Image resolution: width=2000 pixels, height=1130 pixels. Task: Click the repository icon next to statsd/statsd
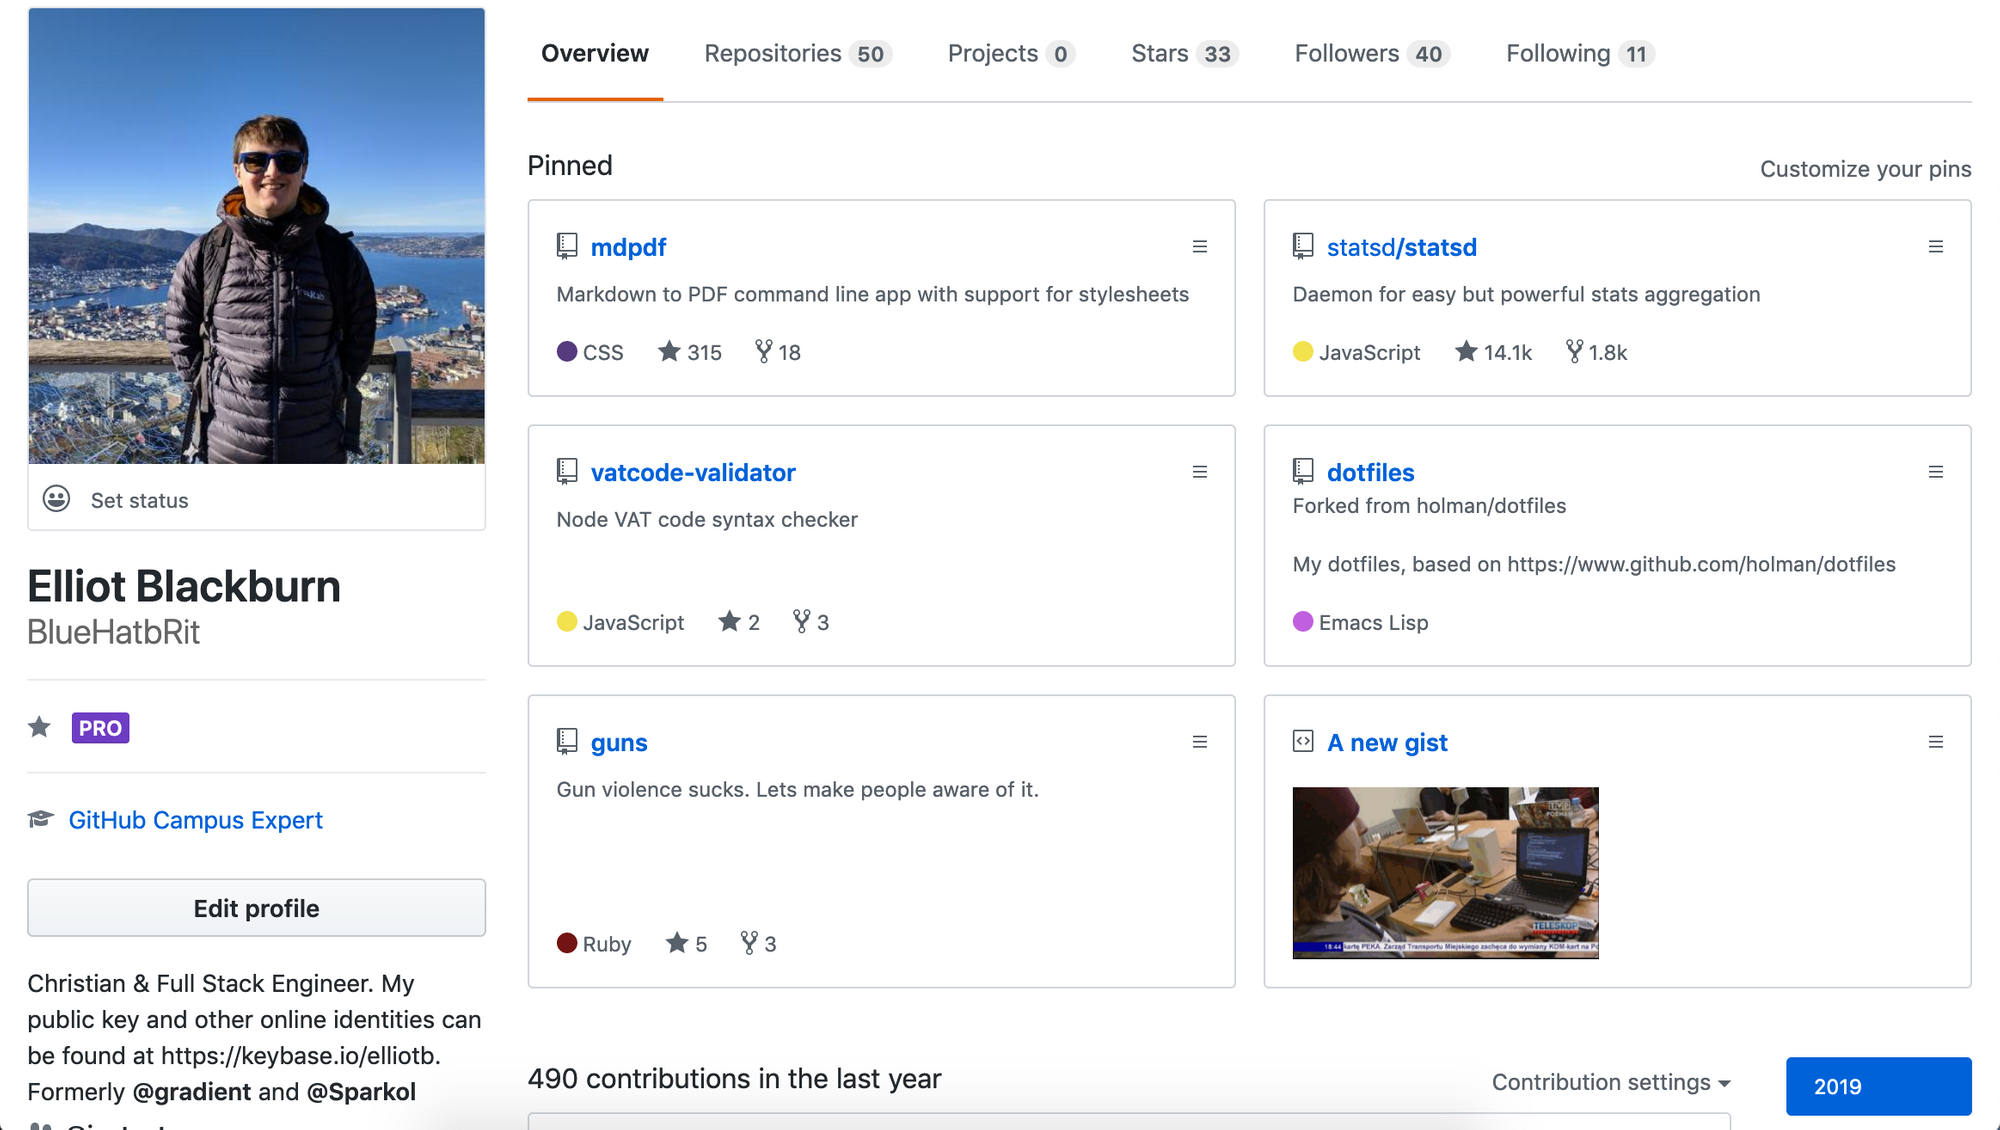click(1303, 246)
